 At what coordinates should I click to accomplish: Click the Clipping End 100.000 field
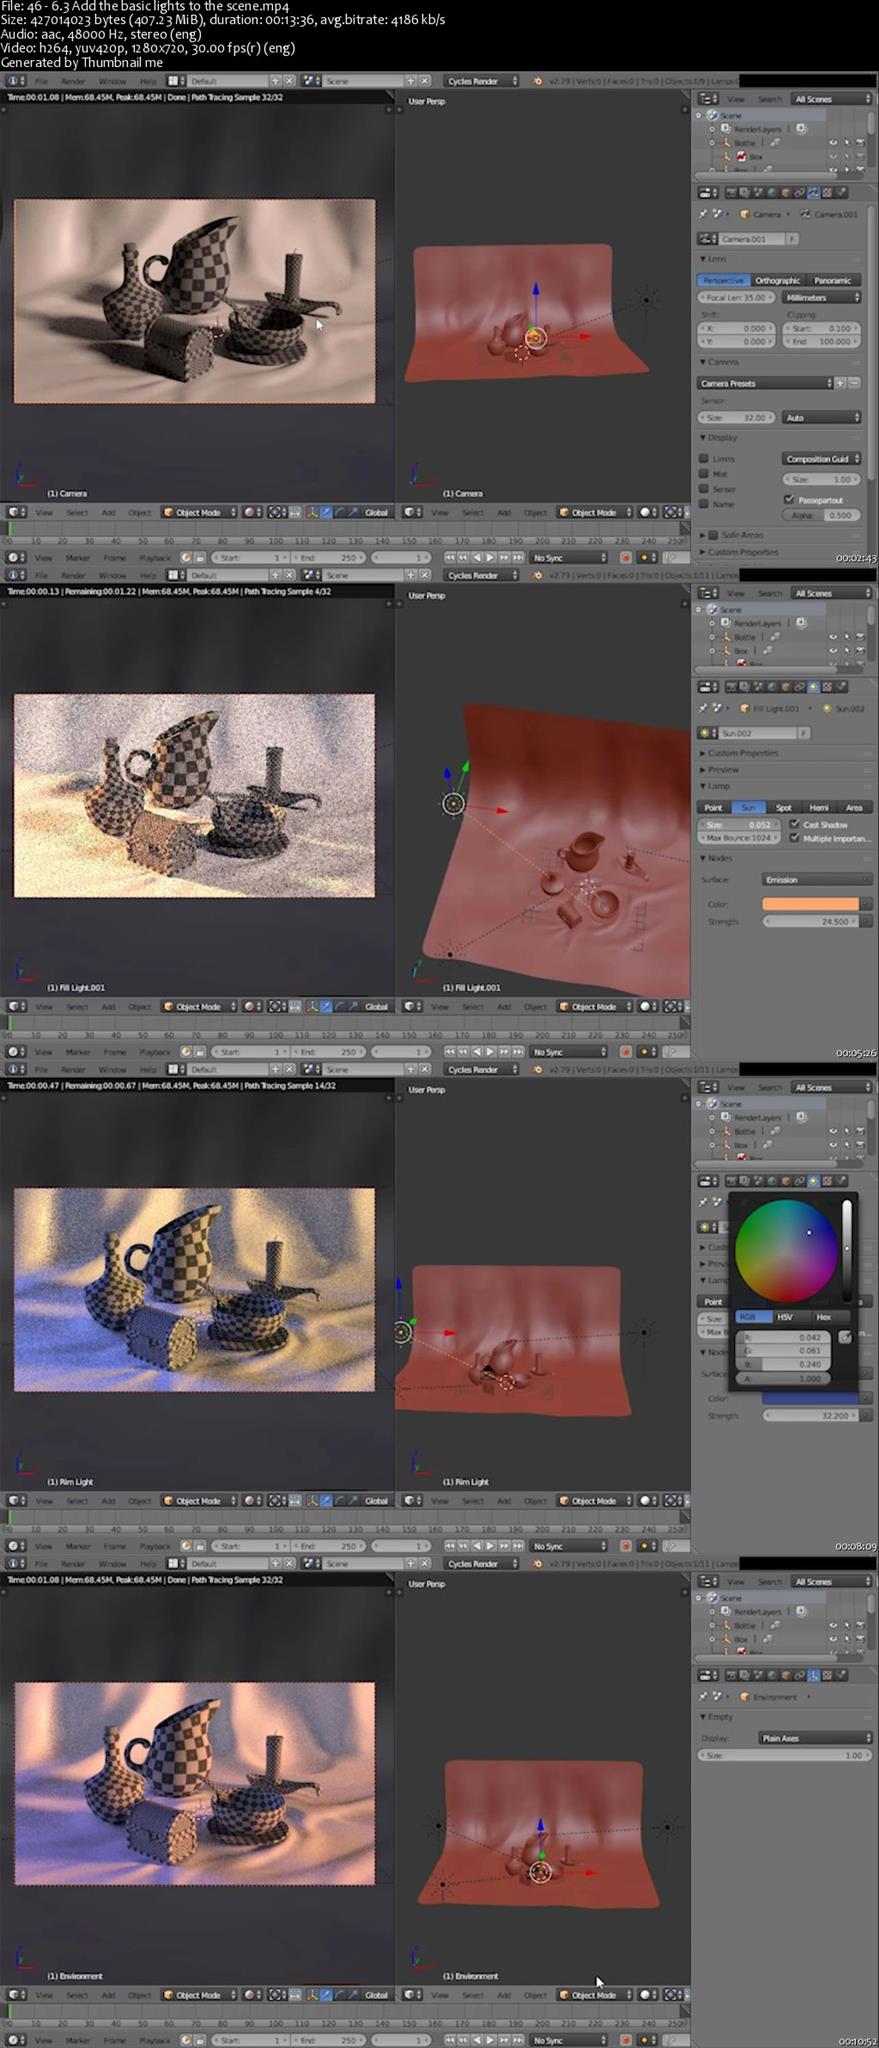pyautogui.click(x=823, y=341)
